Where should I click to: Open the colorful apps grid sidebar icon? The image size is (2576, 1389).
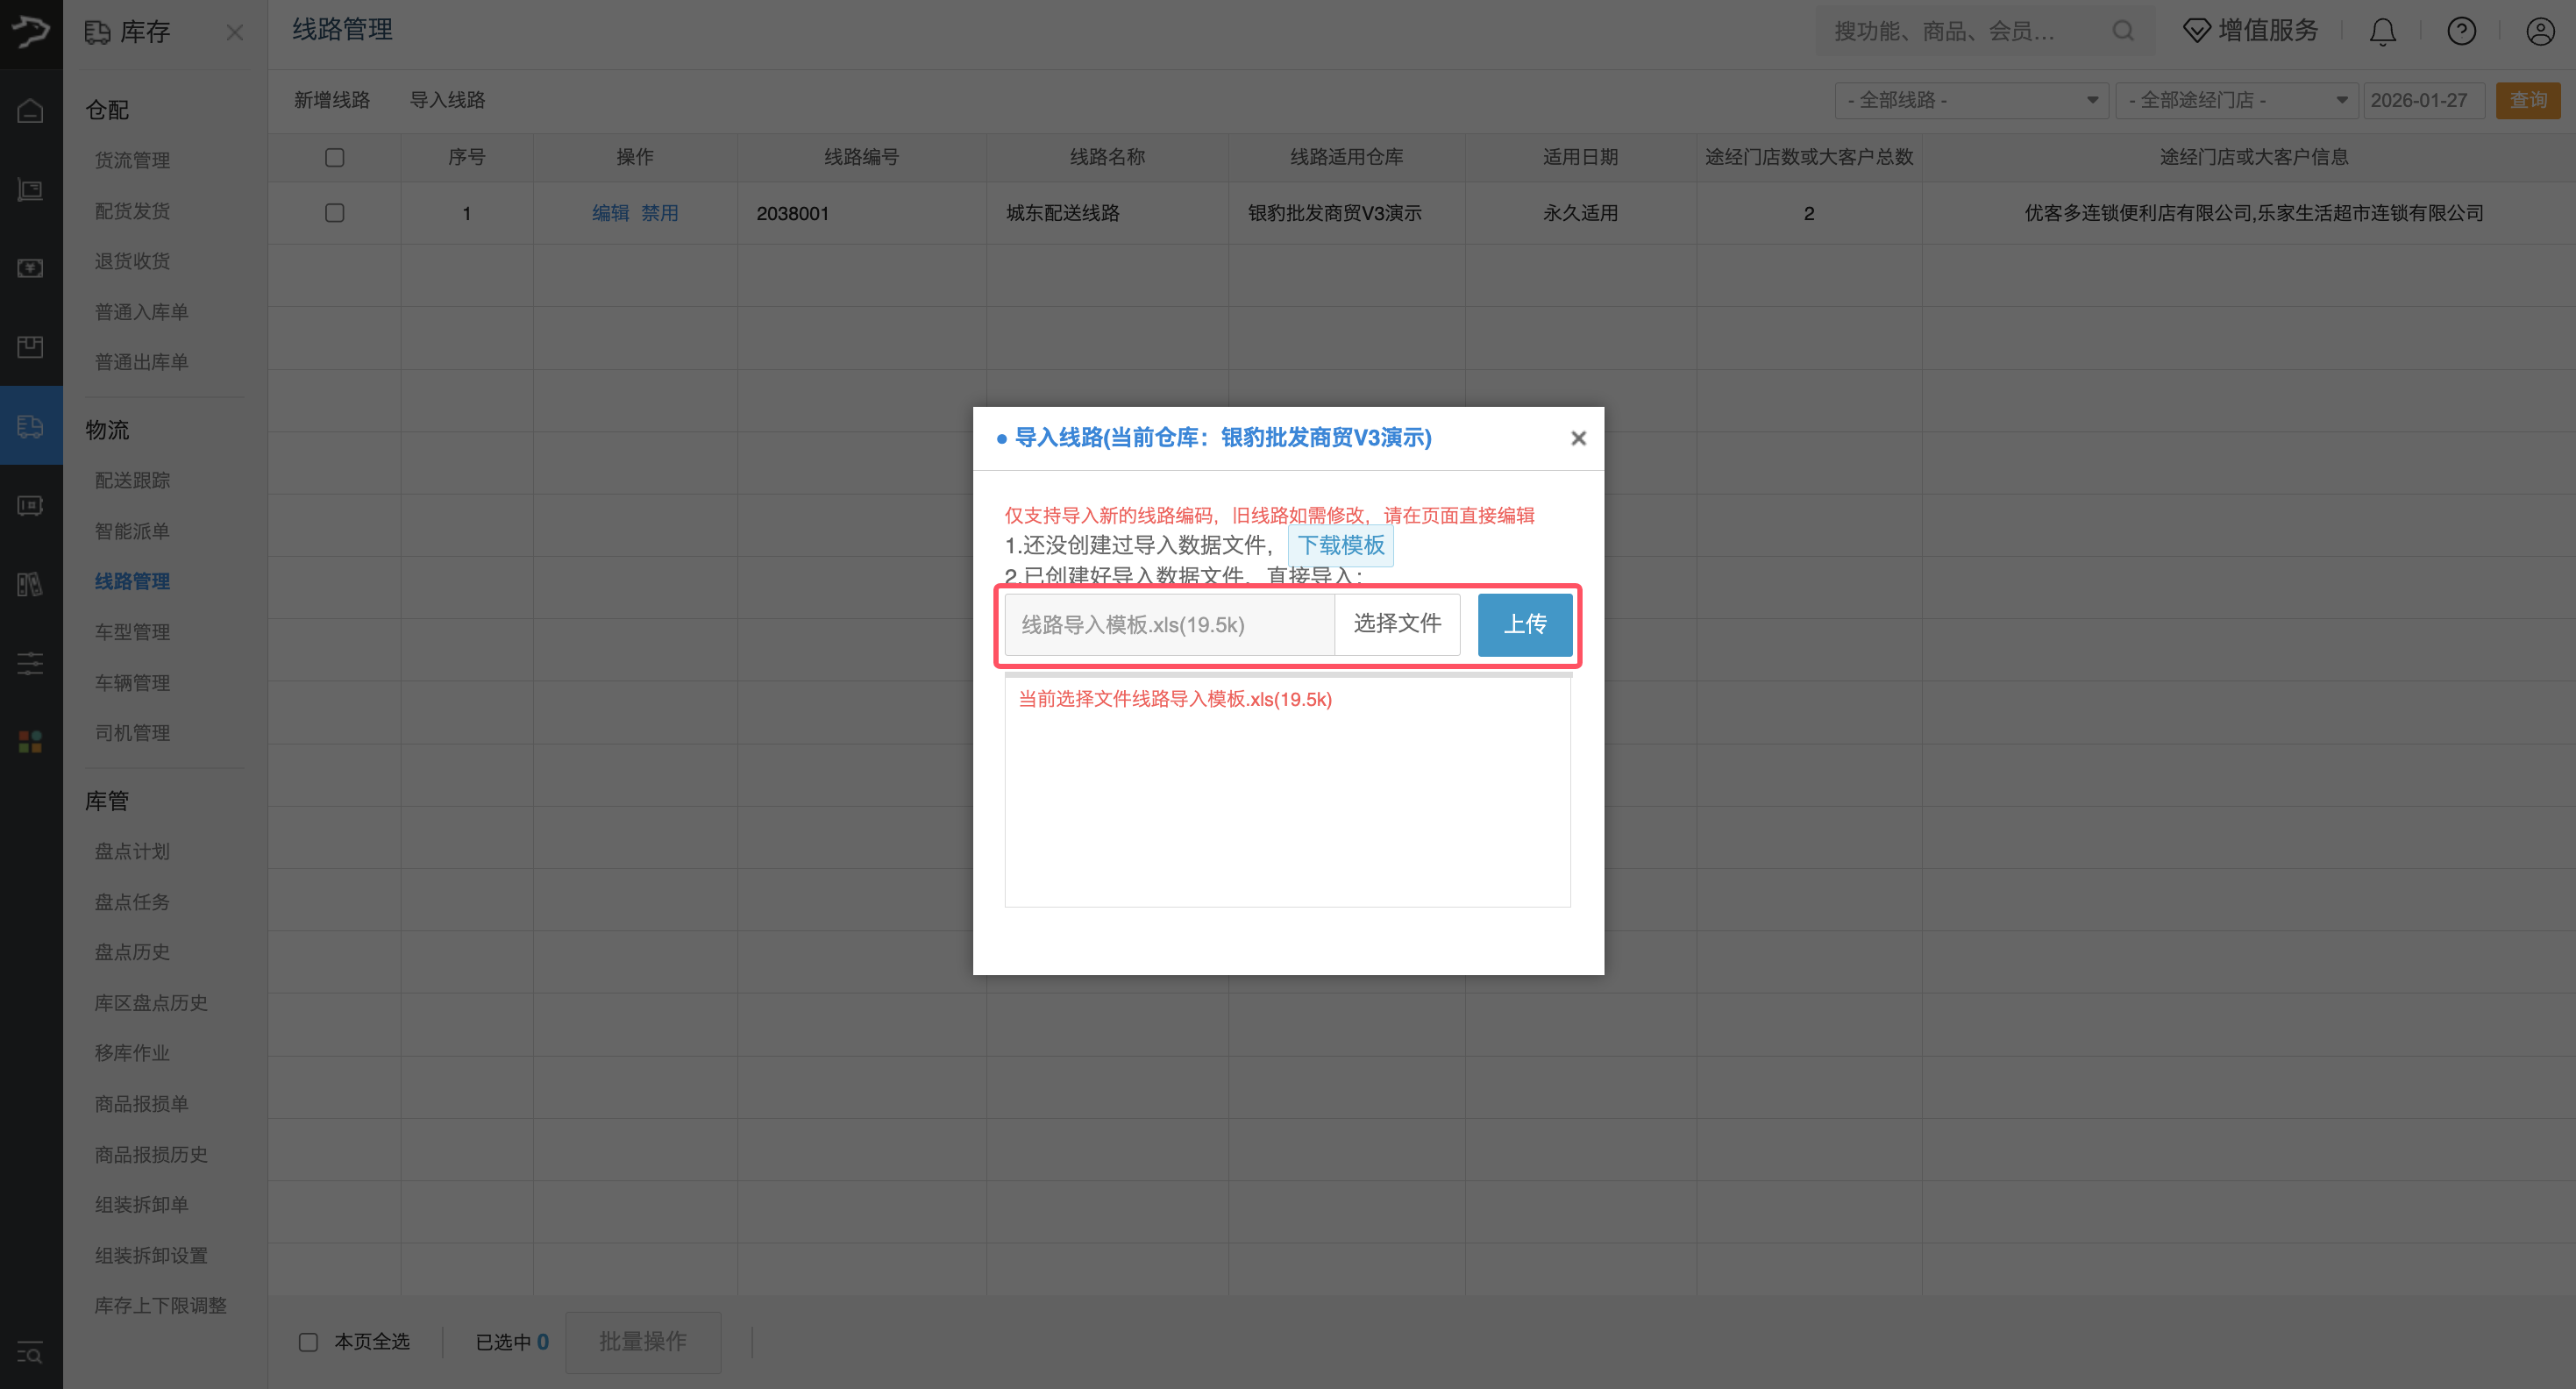(x=30, y=741)
